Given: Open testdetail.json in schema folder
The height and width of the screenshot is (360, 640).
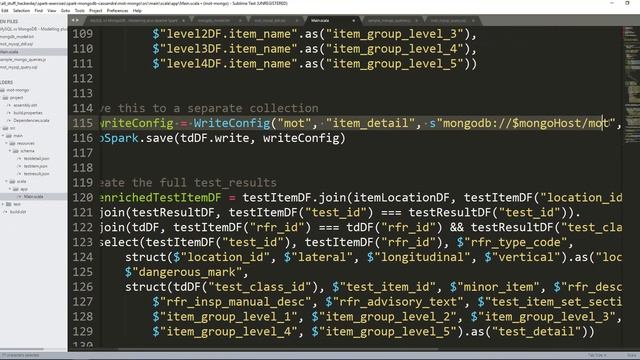Looking at the screenshot, I should pos(36,158).
